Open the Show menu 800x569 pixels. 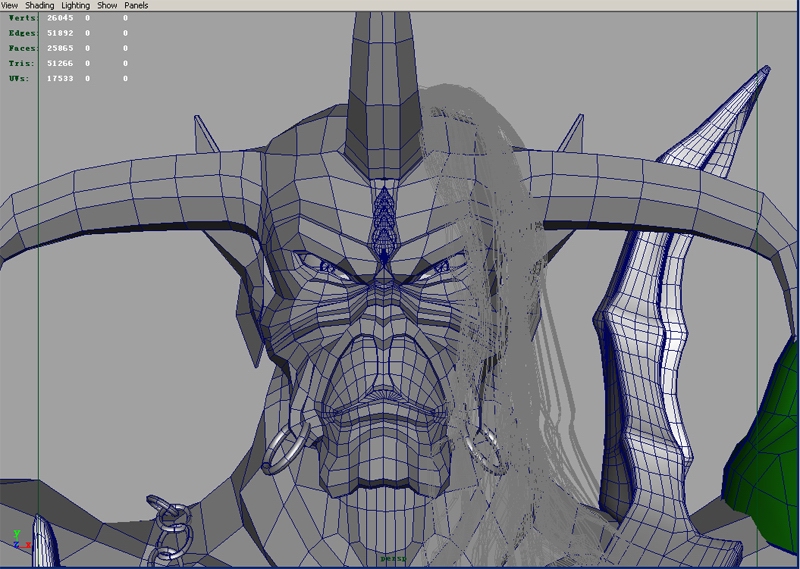coord(107,6)
